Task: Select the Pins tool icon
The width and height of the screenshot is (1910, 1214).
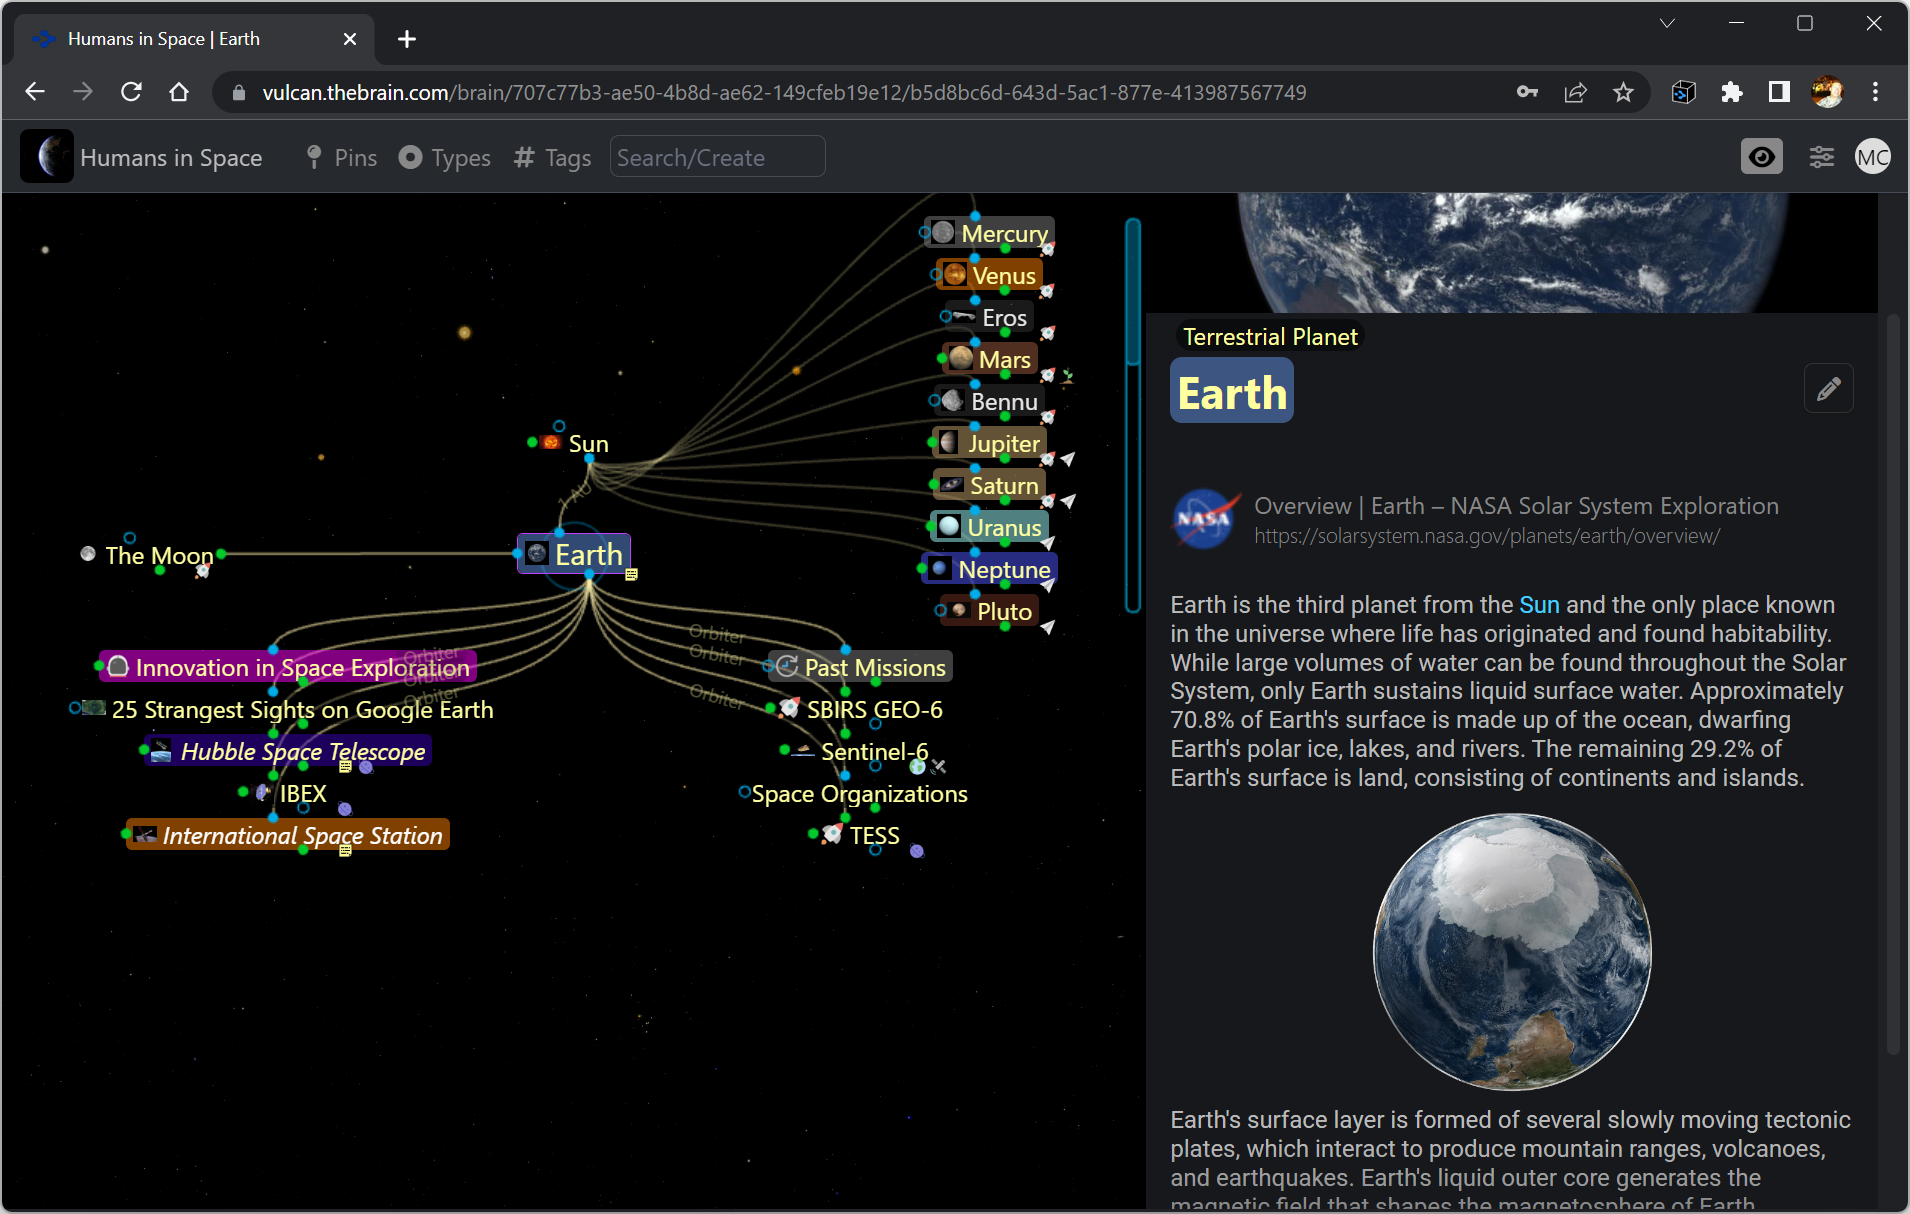Action: click(313, 157)
